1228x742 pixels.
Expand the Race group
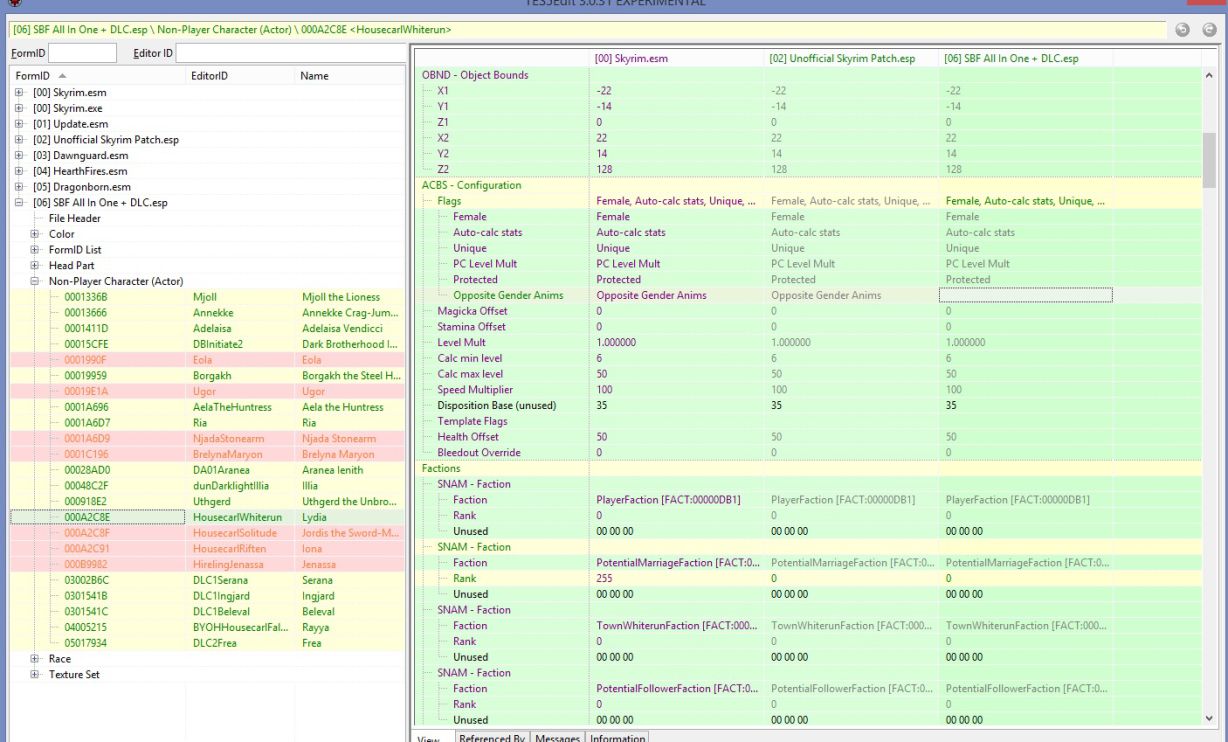pyautogui.click(x=35, y=659)
